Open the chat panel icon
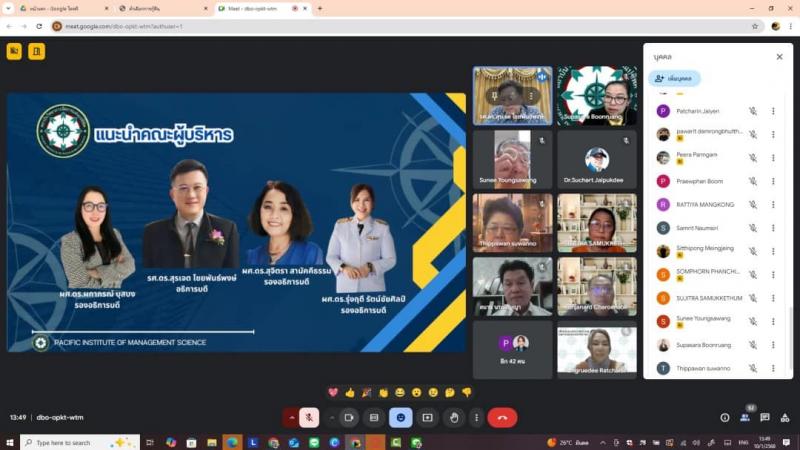 pos(765,417)
